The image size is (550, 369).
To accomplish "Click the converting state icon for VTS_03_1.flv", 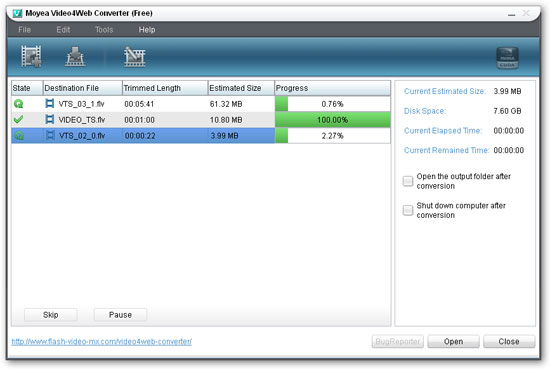I will tap(19, 104).
